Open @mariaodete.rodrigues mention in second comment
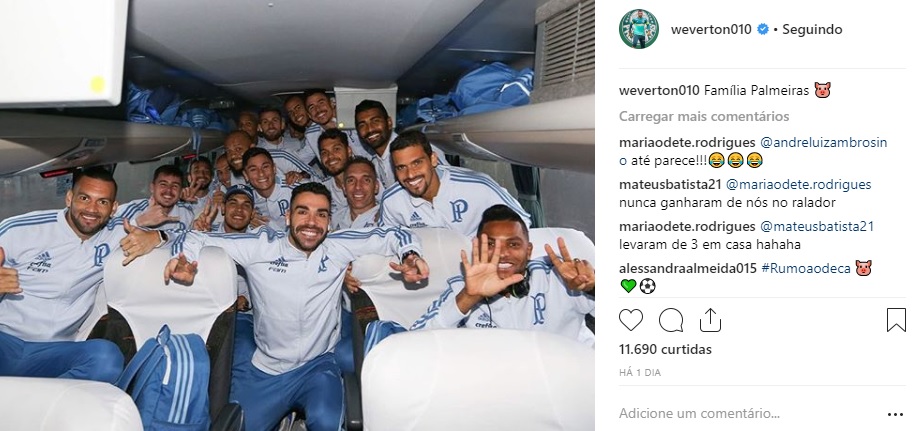 tap(798, 185)
